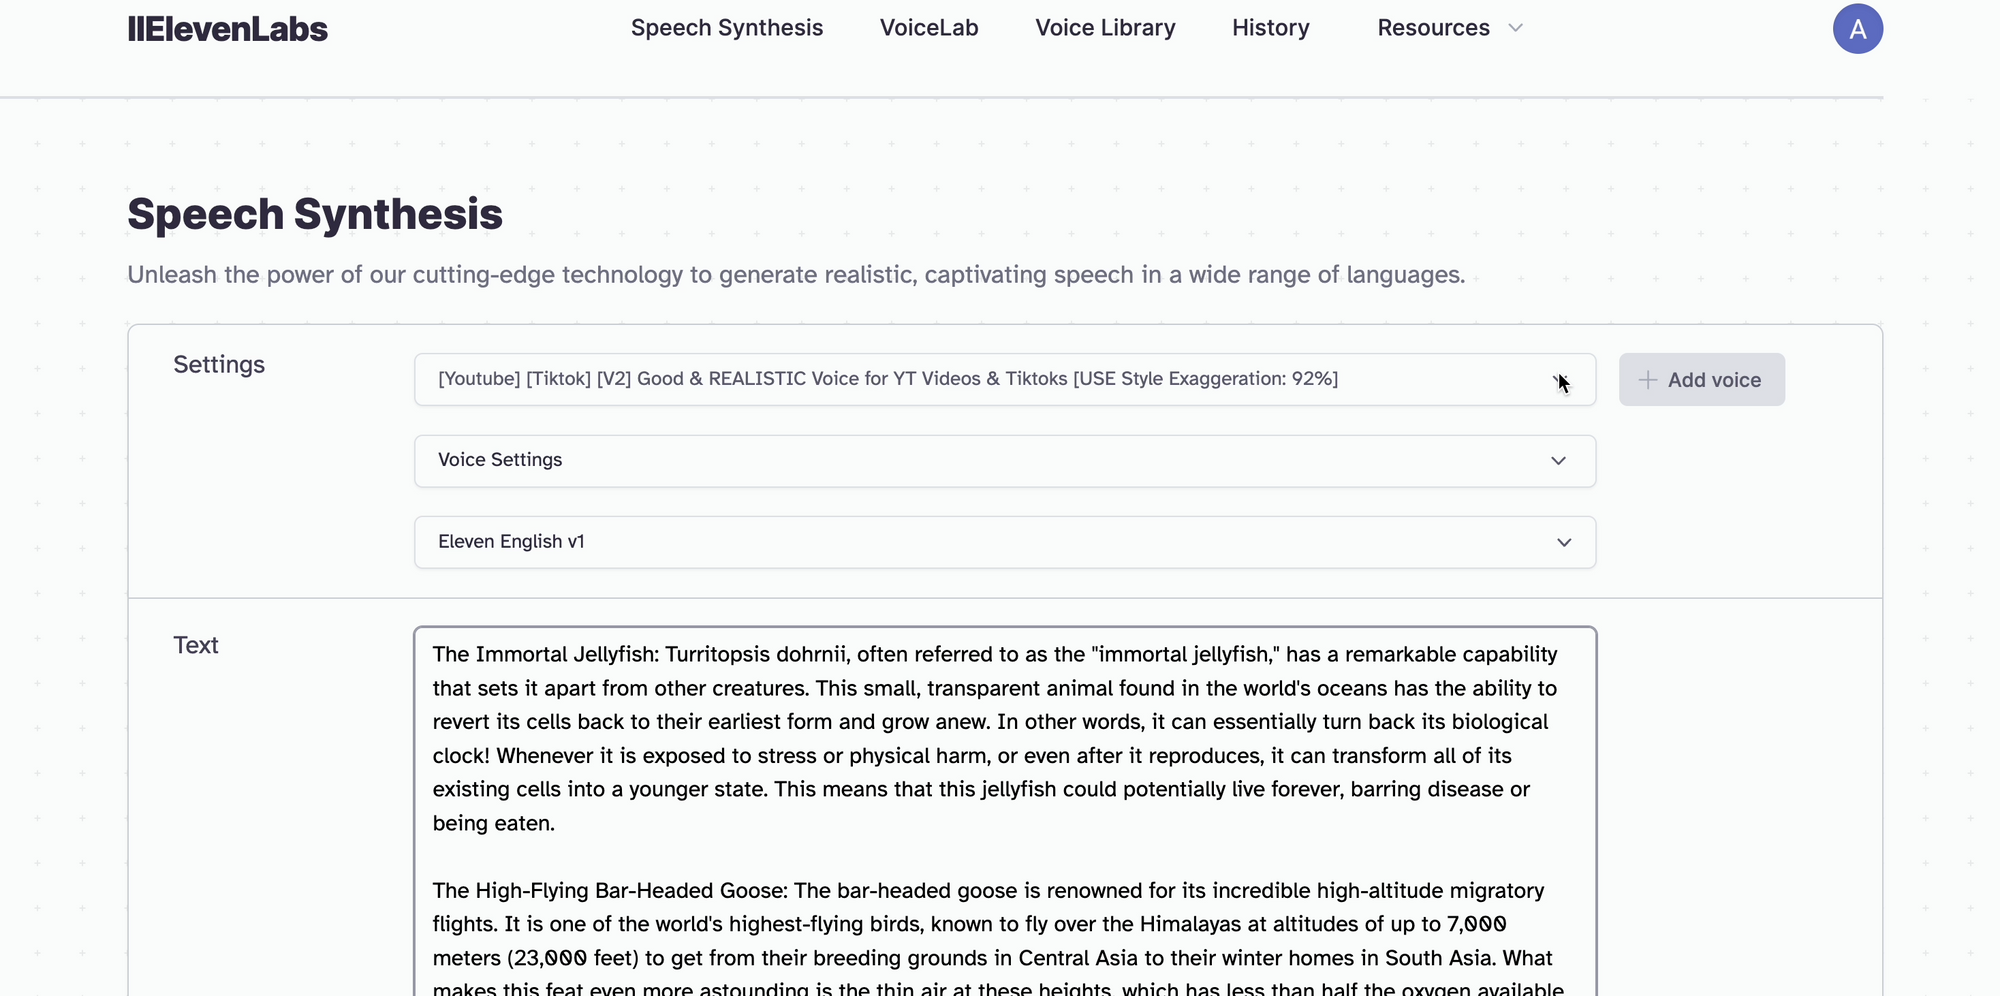
Task: Click the Text section label
Action: pyautogui.click(x=196, y=645)
